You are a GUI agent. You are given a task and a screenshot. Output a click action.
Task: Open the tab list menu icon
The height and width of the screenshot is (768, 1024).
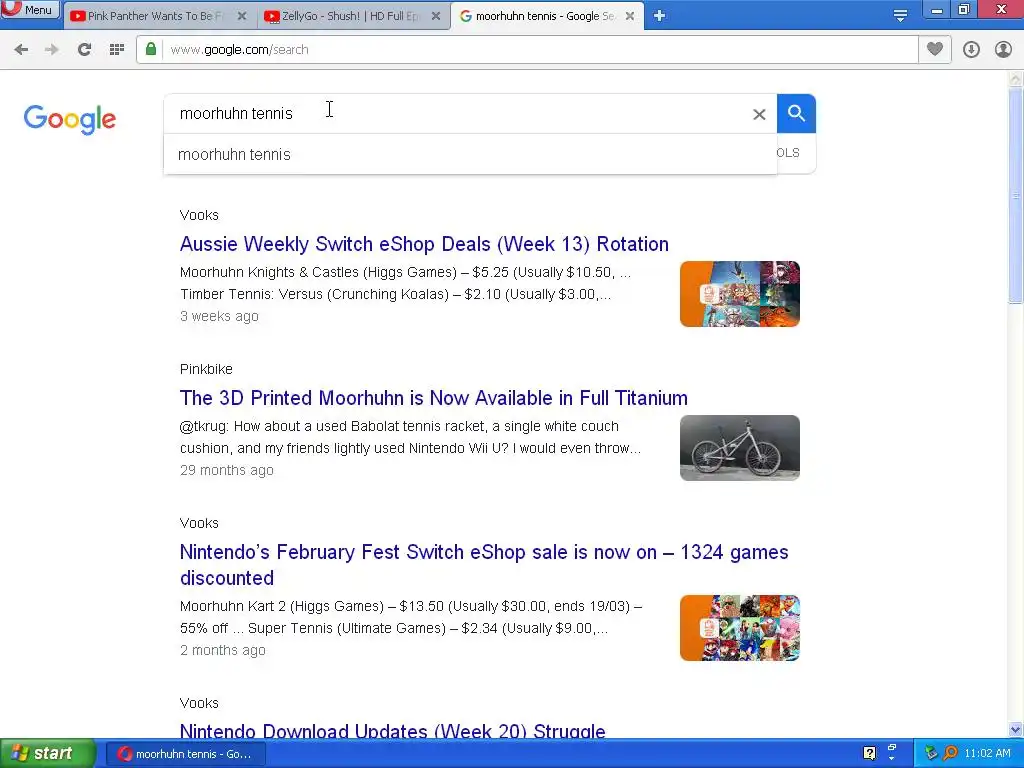pyautogui.click(x=900, y=16)
